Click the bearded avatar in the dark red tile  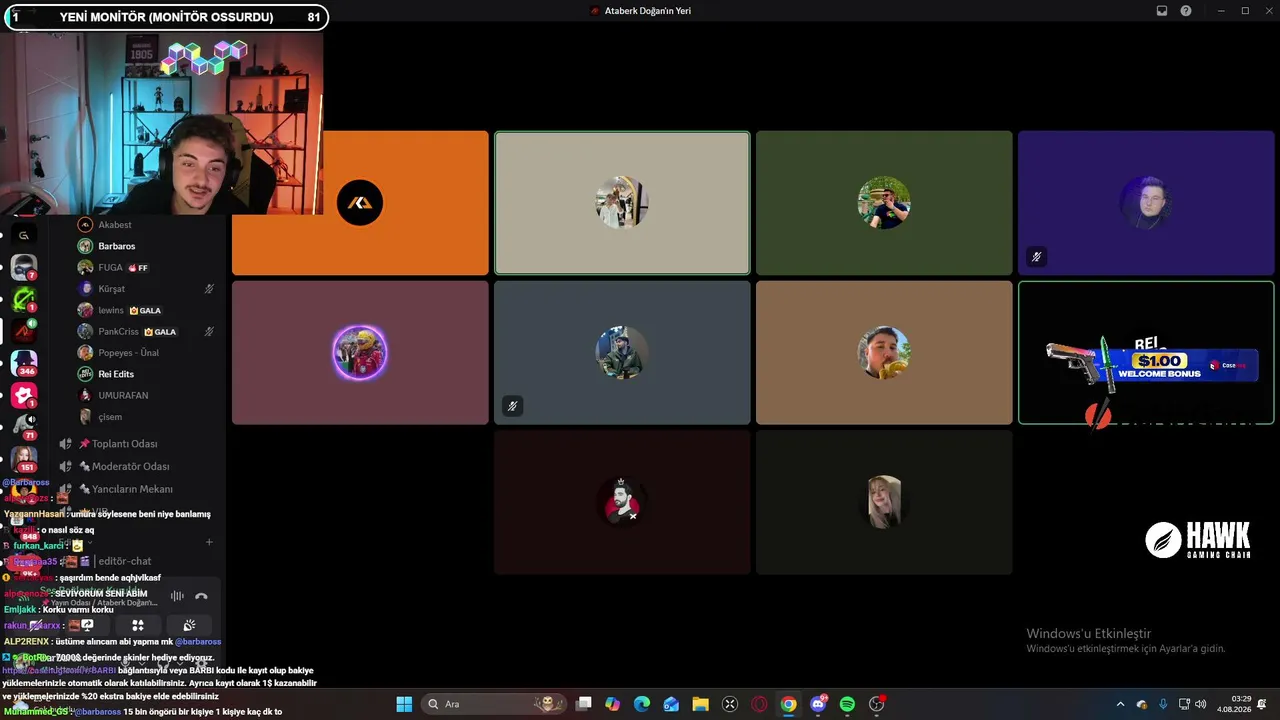[x=622, y=501]
